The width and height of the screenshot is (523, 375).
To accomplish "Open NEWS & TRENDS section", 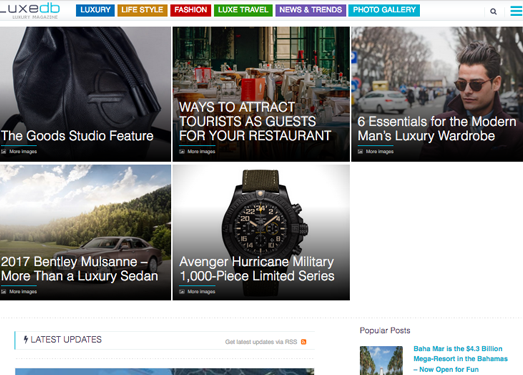I will coord(311,10).
